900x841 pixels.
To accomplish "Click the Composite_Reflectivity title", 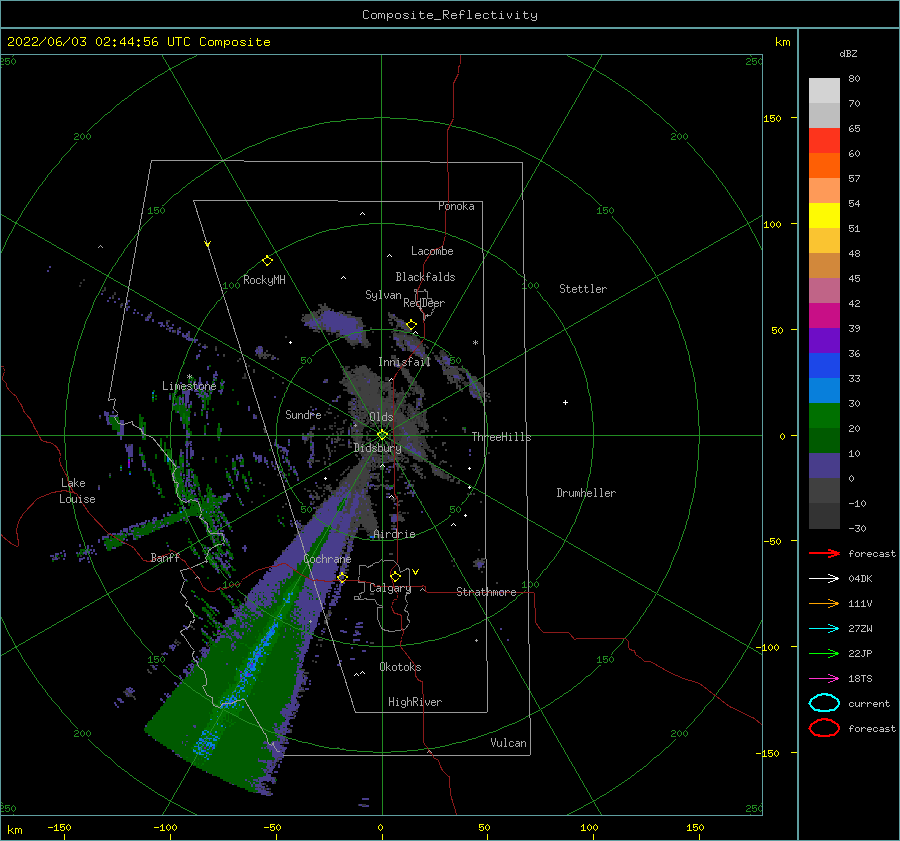I will click(450, 15).
